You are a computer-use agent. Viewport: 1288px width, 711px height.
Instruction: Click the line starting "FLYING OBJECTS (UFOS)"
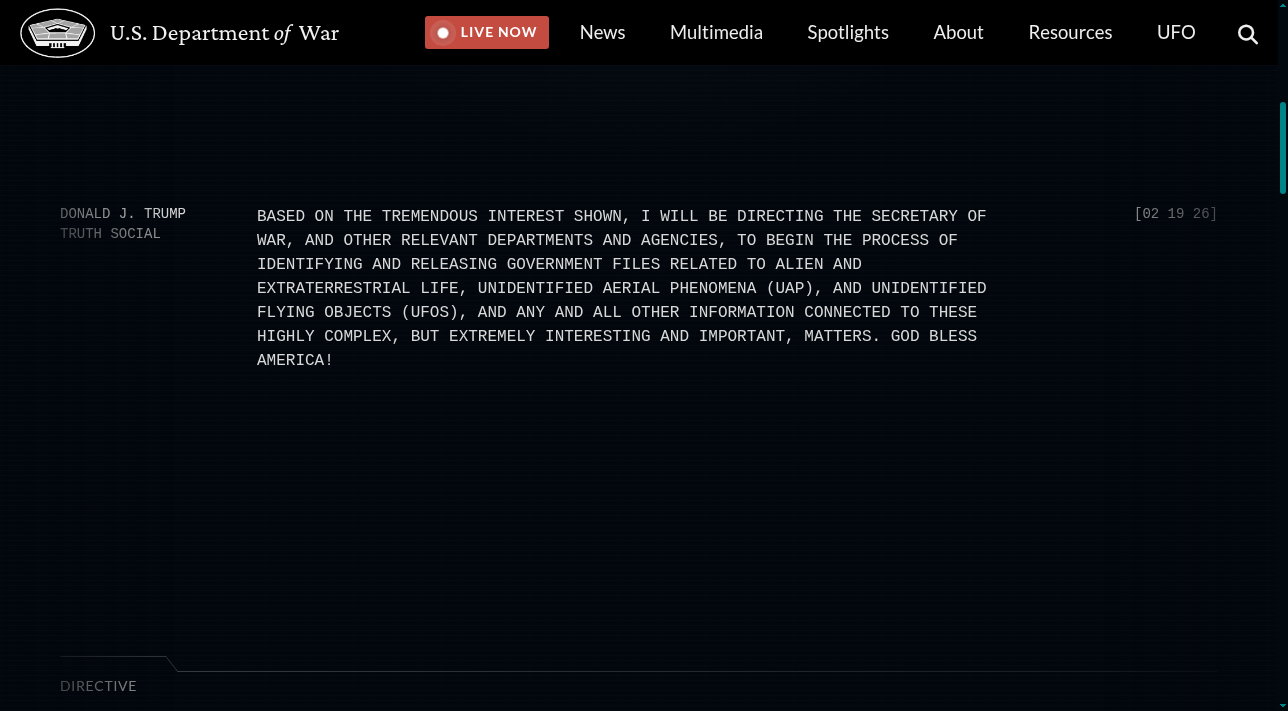[x=617, y=312]
